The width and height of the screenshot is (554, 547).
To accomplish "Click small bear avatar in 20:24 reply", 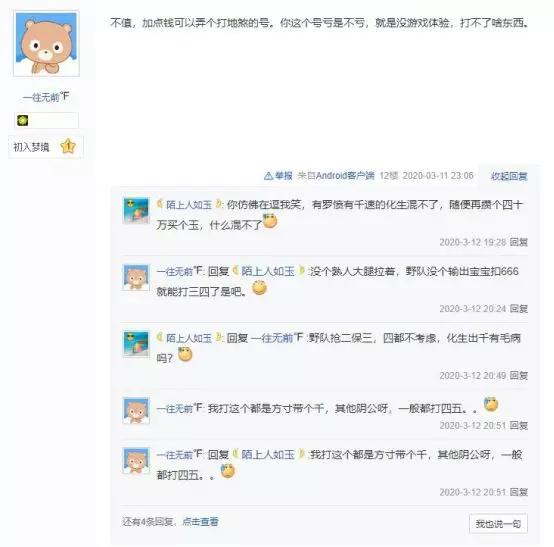I will tap(136, 277).
